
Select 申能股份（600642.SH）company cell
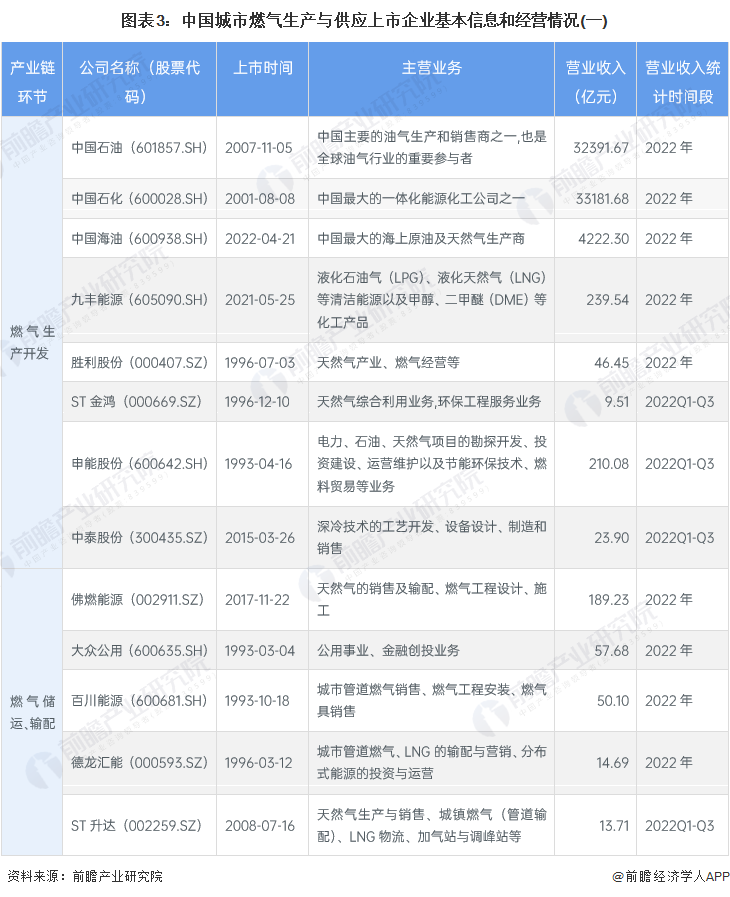[140, 464]
